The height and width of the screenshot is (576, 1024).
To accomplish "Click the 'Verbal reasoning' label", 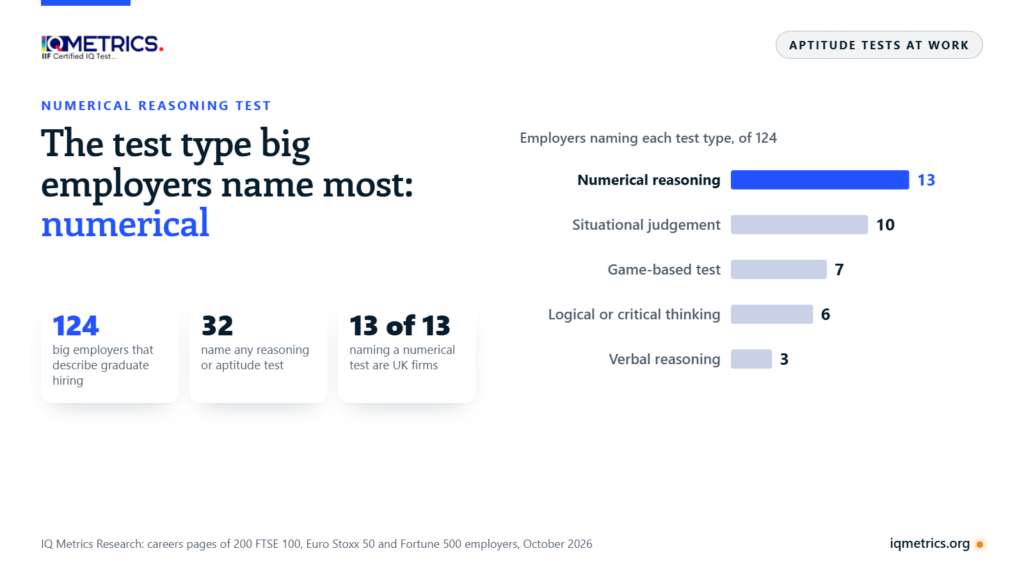I will [664, 359].
